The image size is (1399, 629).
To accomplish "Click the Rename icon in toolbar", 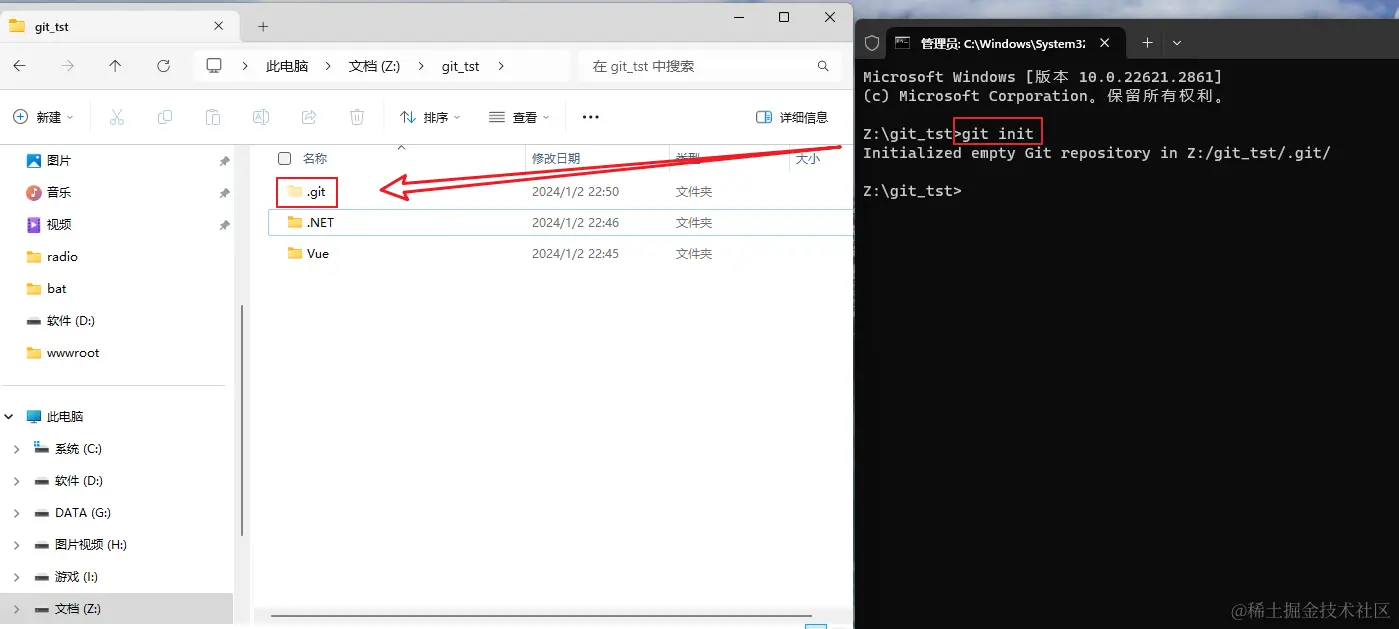I will click(261, 117).
